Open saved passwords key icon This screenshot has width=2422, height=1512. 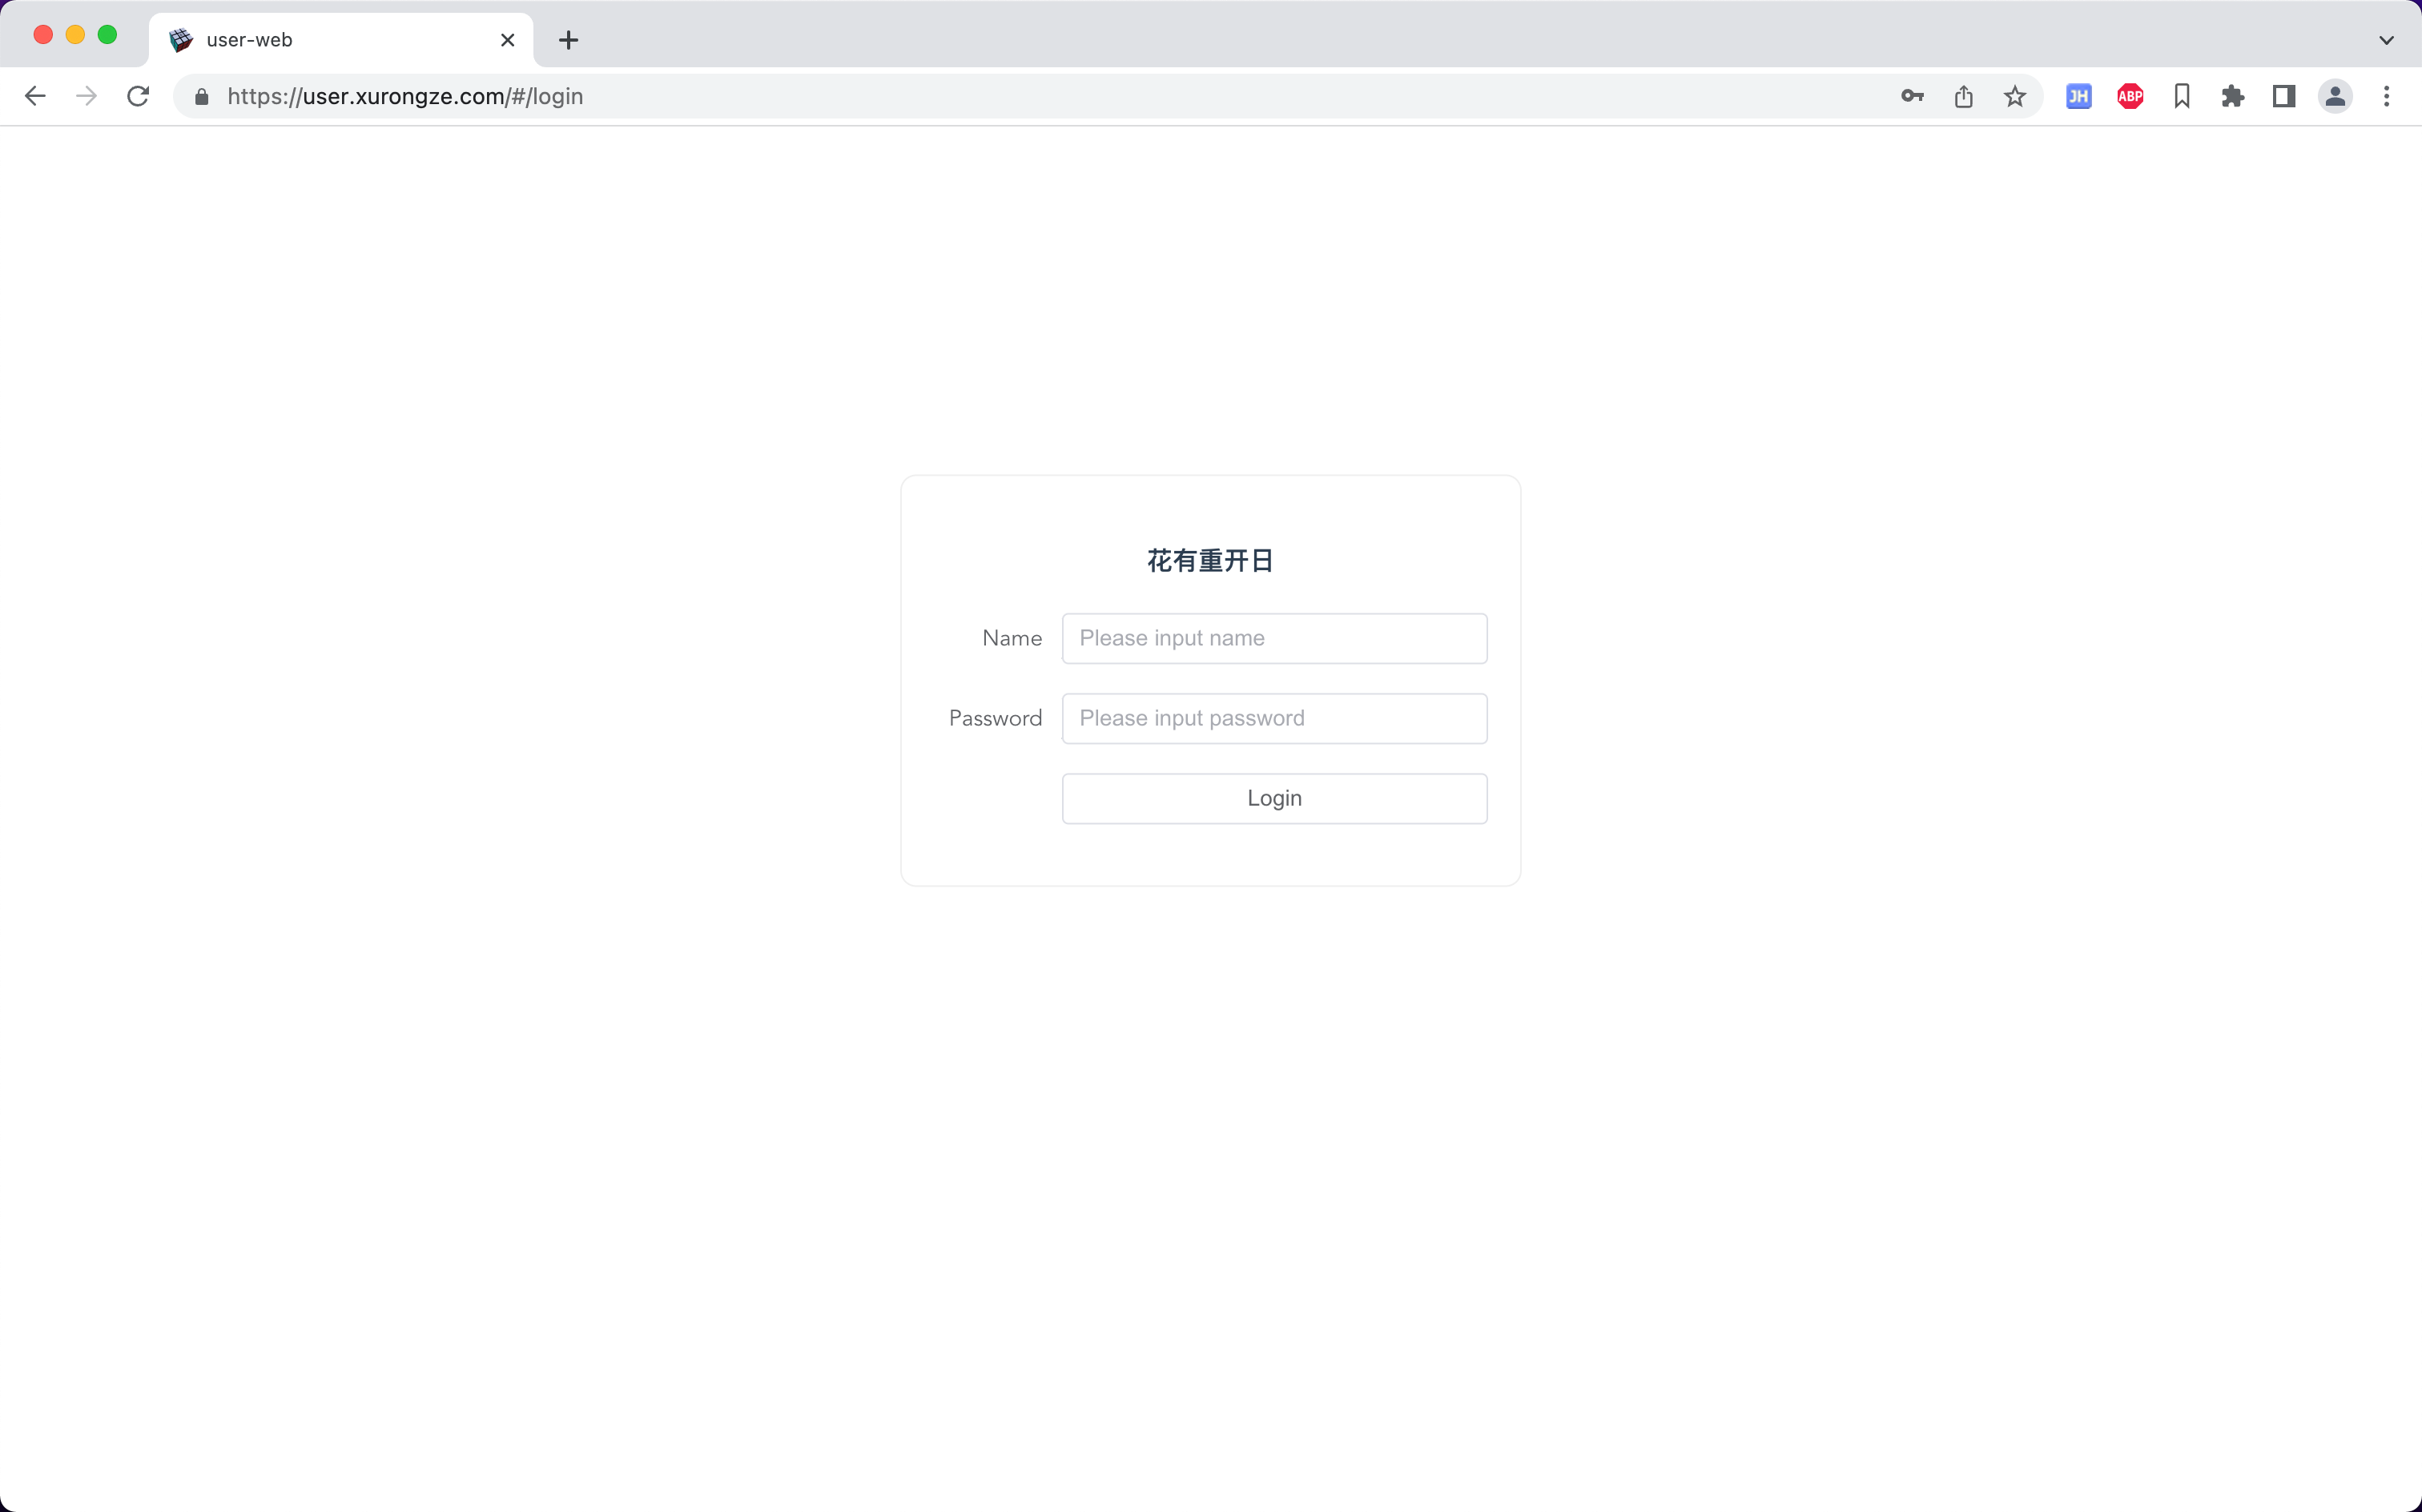tap(1912, 96)
